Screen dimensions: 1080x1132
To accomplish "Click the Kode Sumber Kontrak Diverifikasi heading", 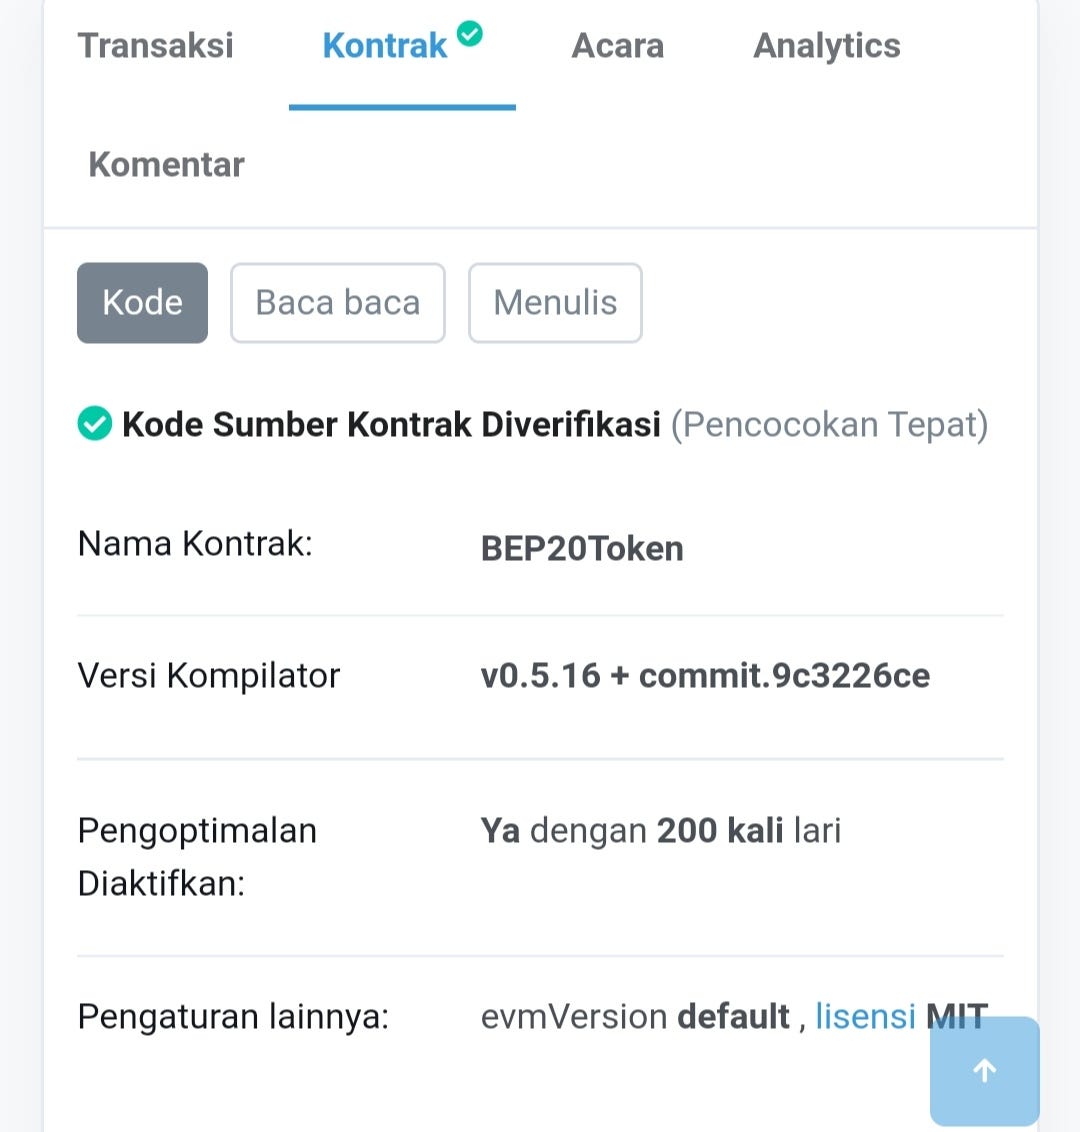I will tap(391, 424).
